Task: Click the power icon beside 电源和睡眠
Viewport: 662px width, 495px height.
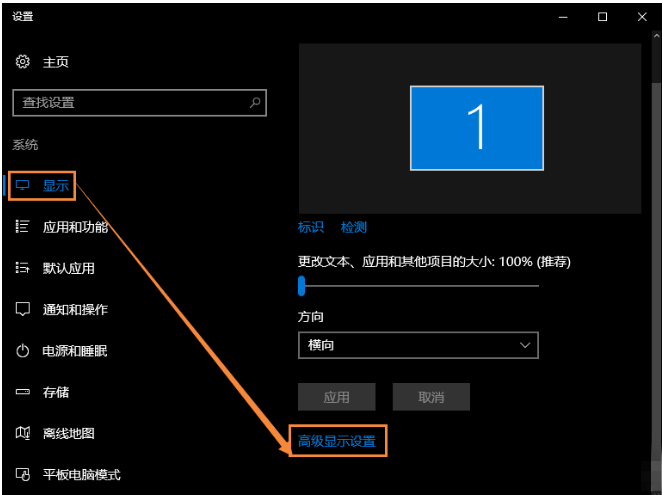Action: [23, 351]
